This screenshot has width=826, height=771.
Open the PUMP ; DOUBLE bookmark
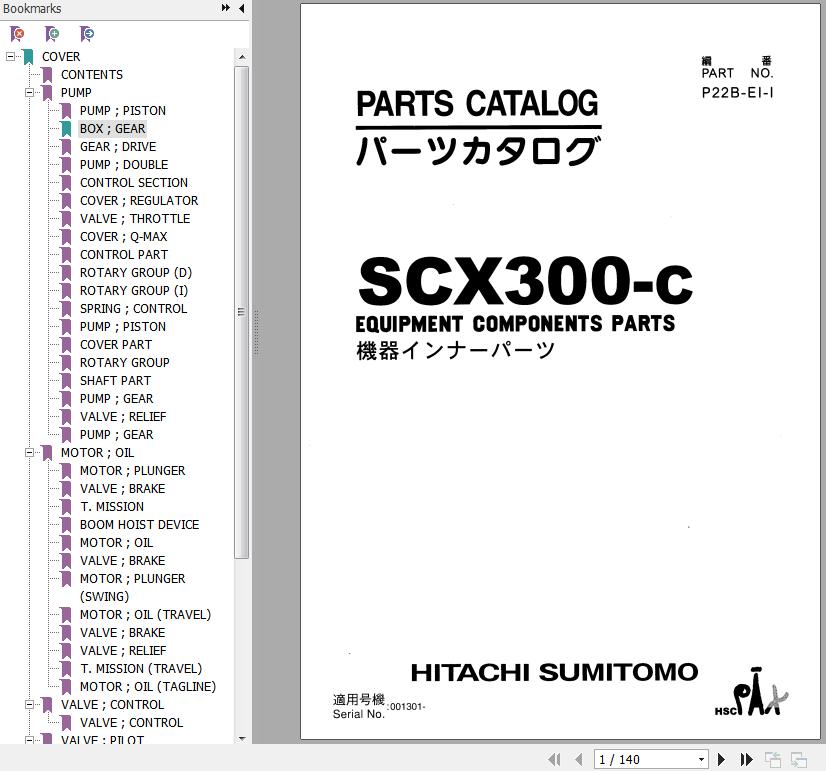click(x=124, y=164)
